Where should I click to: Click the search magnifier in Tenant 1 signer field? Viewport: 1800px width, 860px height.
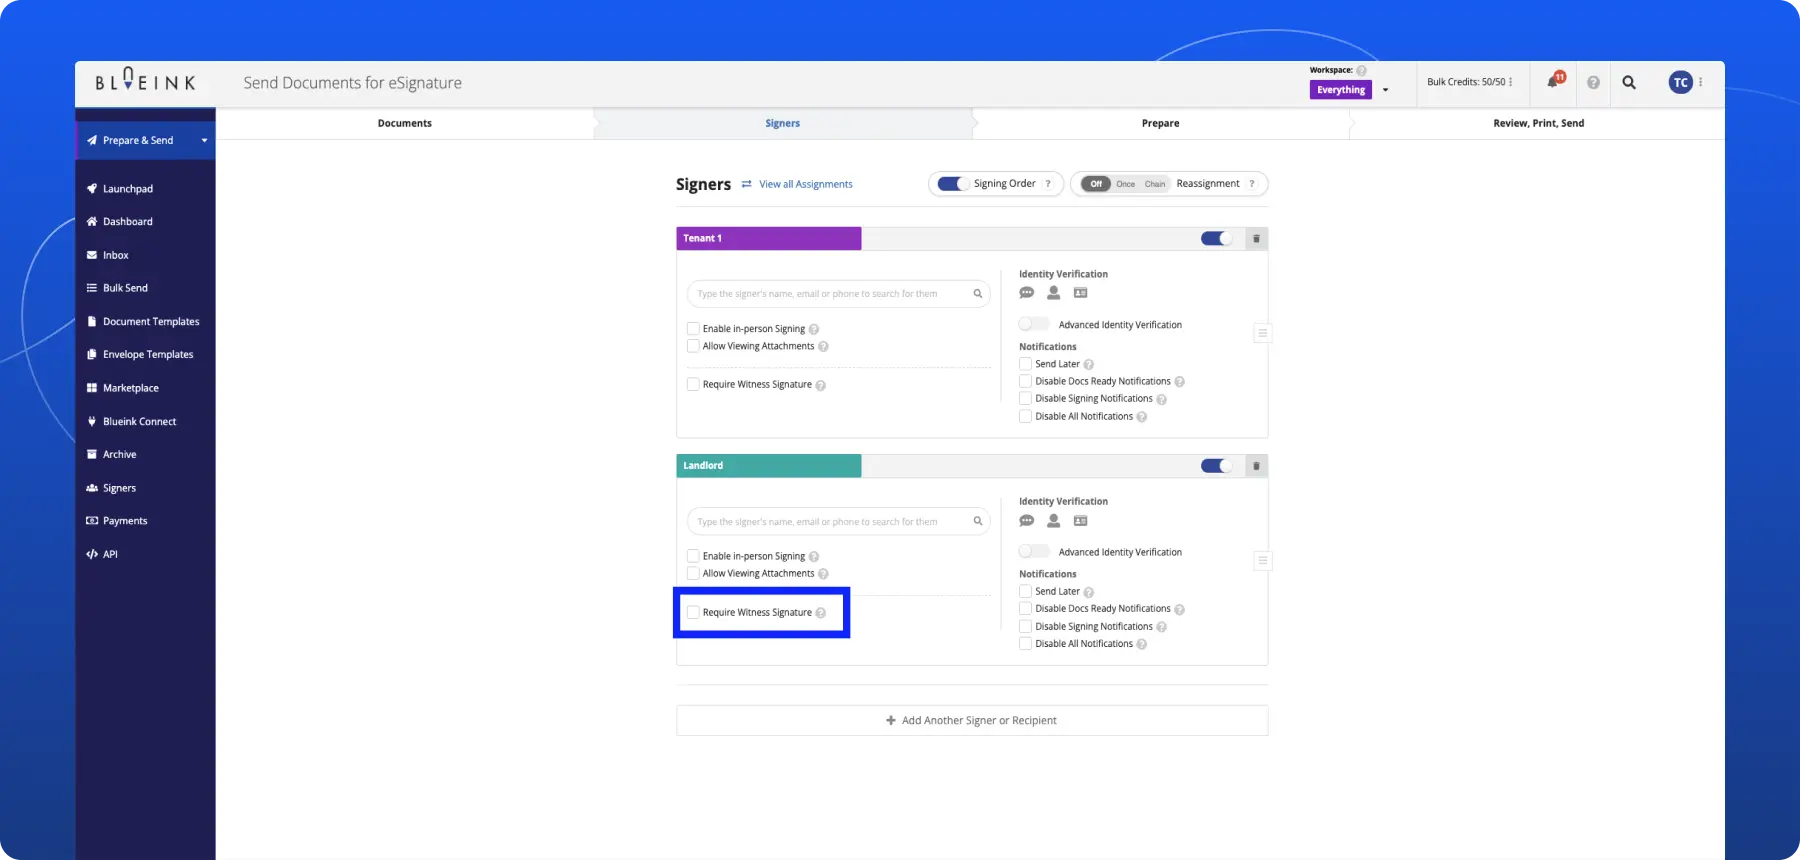pyautogui.click(x=978, y=294)
